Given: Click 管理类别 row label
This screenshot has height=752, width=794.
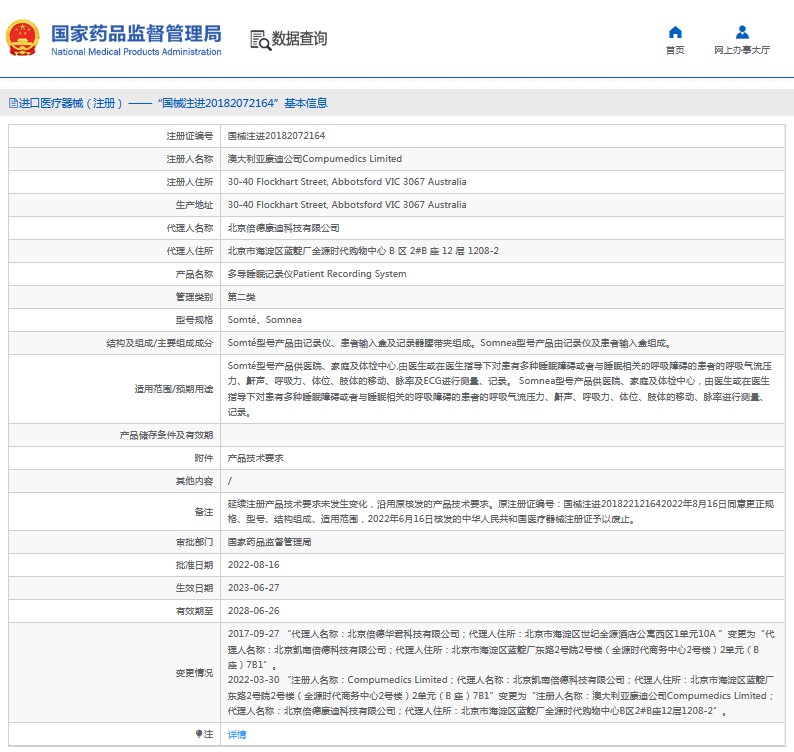Looking at the screenshot, I should [194, 297].
